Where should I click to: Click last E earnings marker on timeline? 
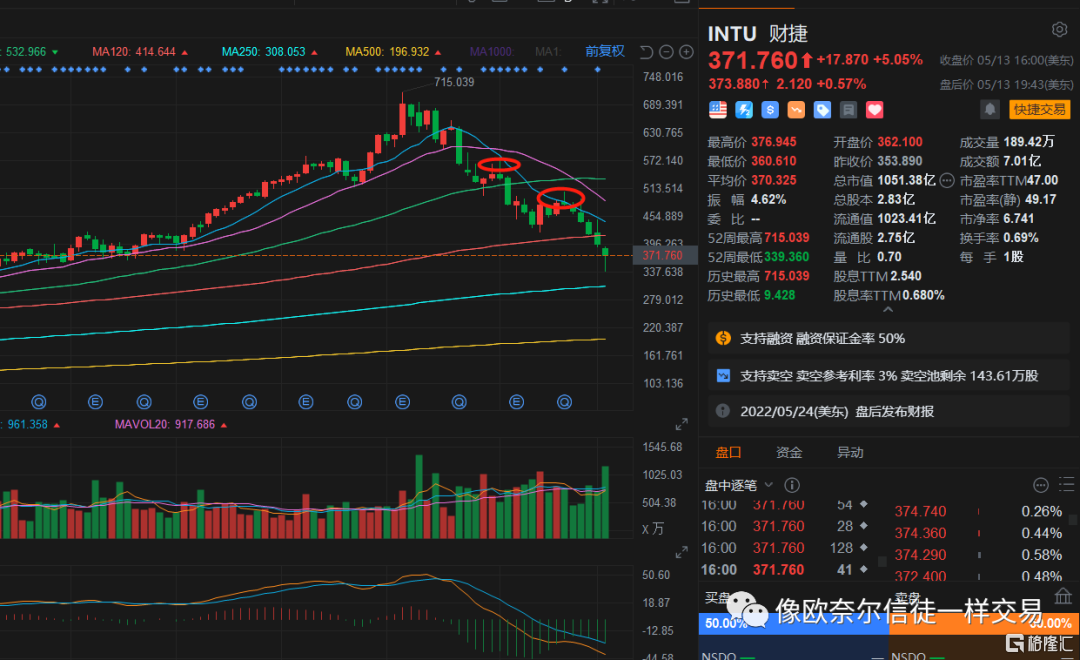click(x=516, y=402)
